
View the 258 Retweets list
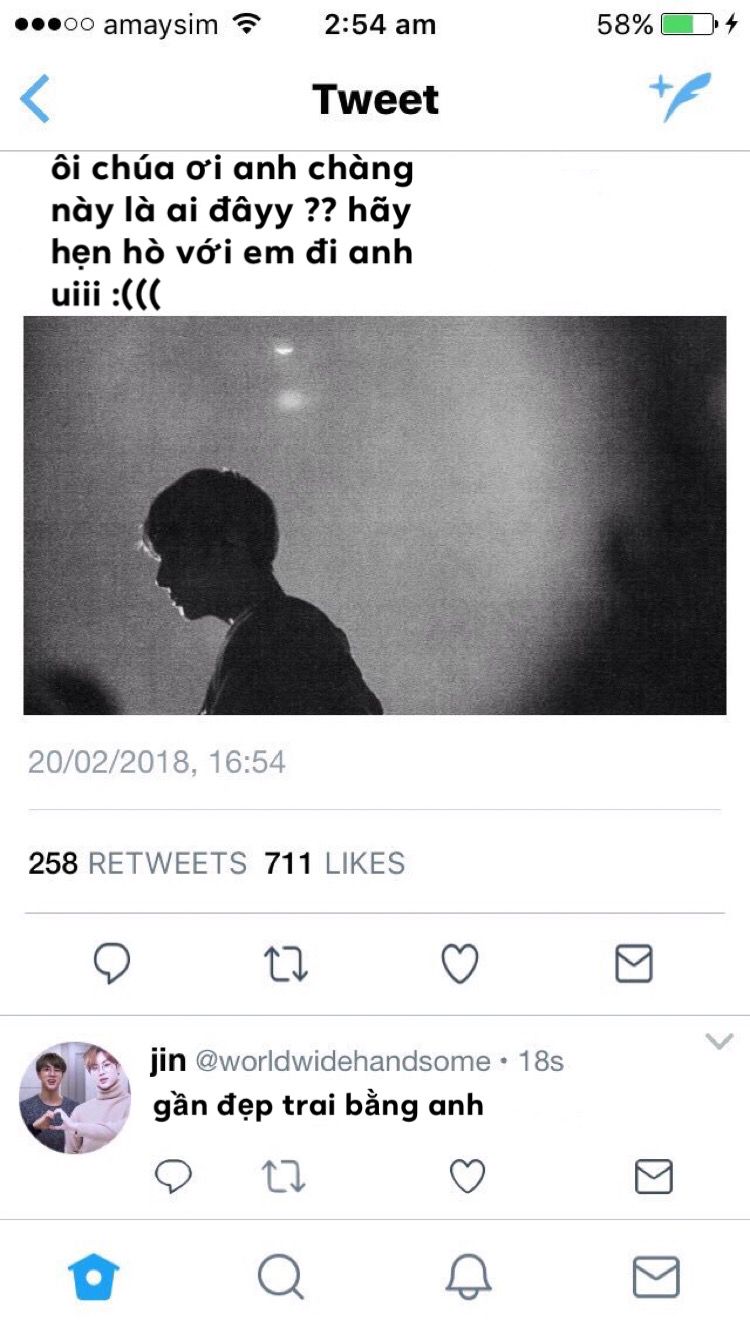137,863
